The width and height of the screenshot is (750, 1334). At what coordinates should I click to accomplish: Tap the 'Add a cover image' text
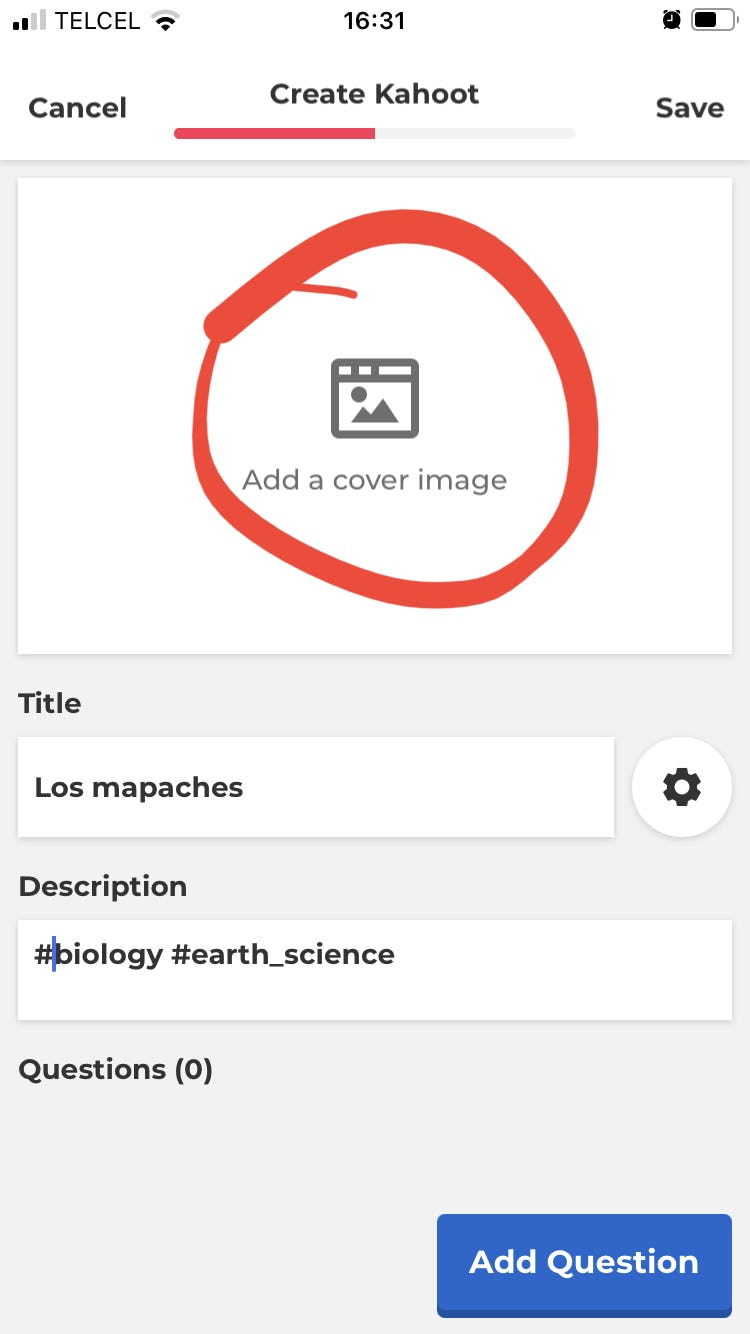(x=375, y=480)
